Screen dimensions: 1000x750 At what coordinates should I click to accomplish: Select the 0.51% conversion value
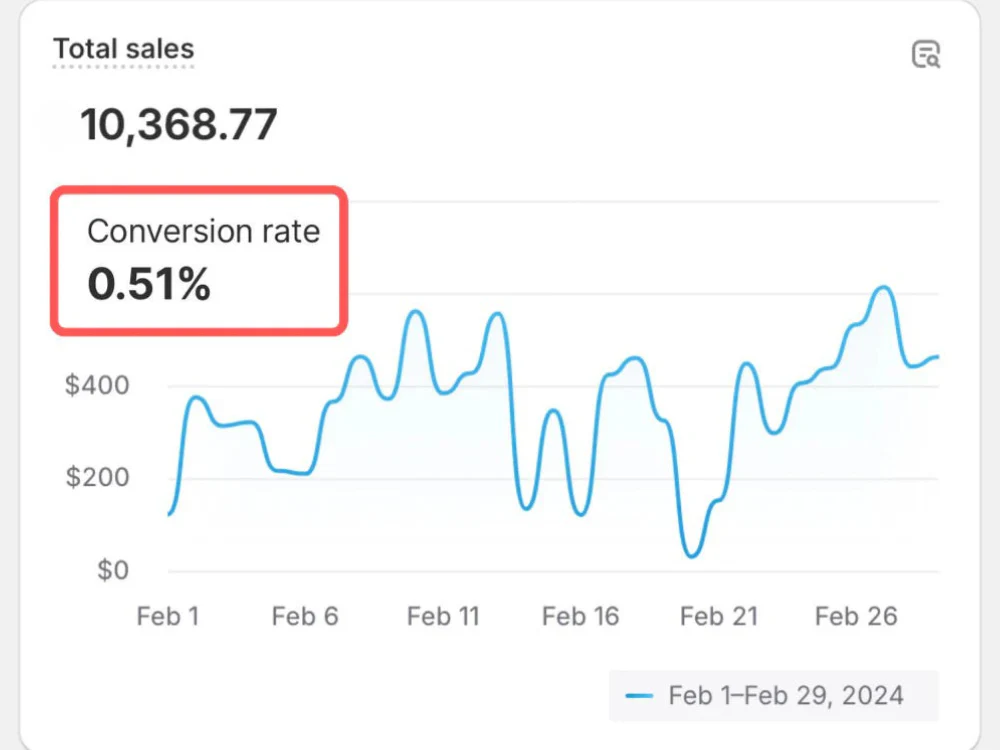point(149,286)
